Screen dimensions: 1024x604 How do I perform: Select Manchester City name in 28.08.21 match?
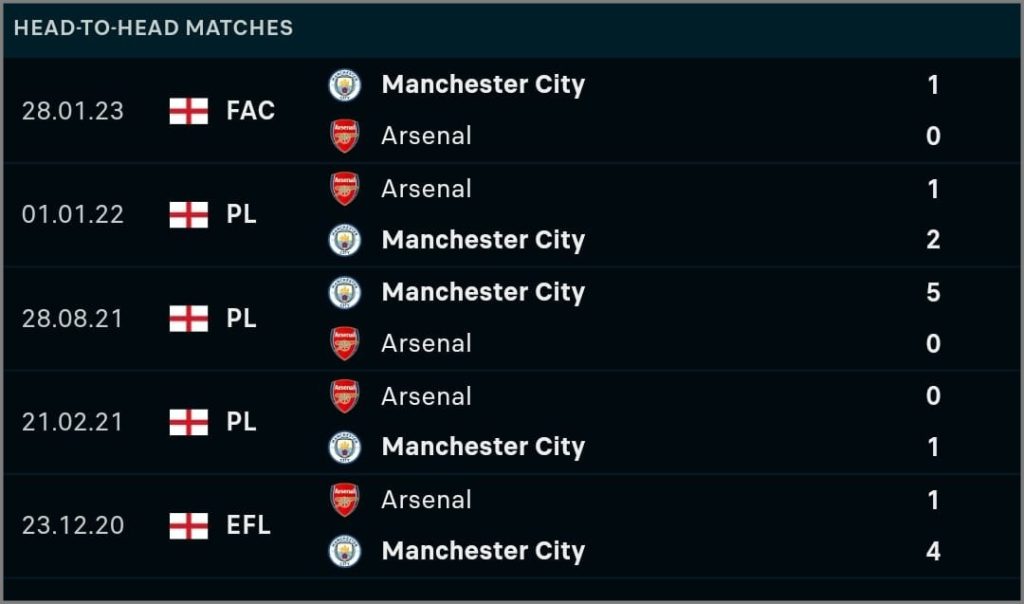pyautogui.click(x=483, y=292)
